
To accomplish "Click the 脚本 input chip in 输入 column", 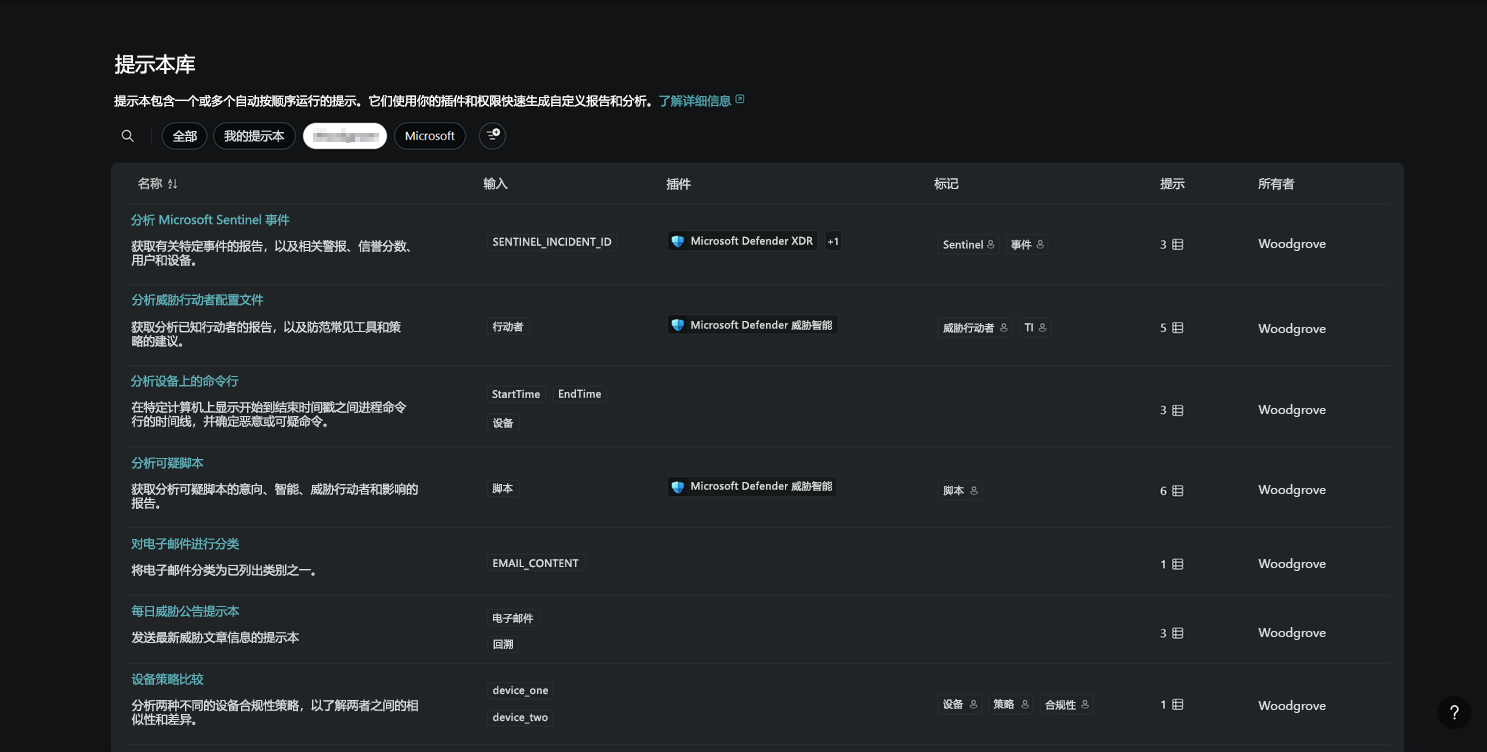I will tap(503, 489).
